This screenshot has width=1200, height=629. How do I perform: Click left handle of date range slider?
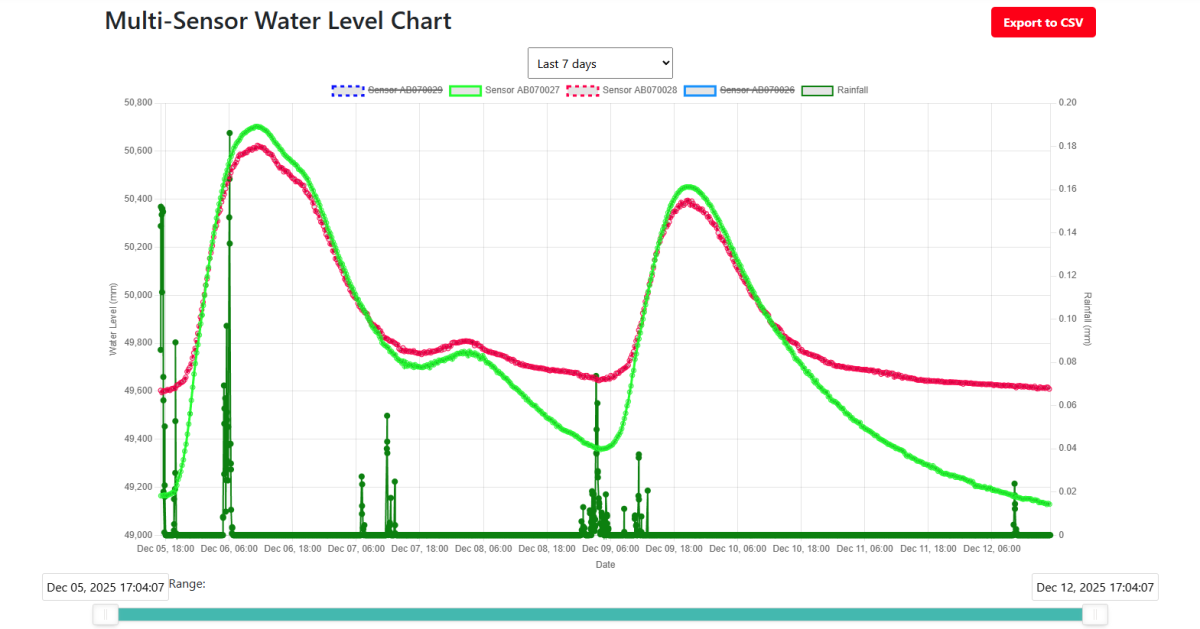coord(106,614)
